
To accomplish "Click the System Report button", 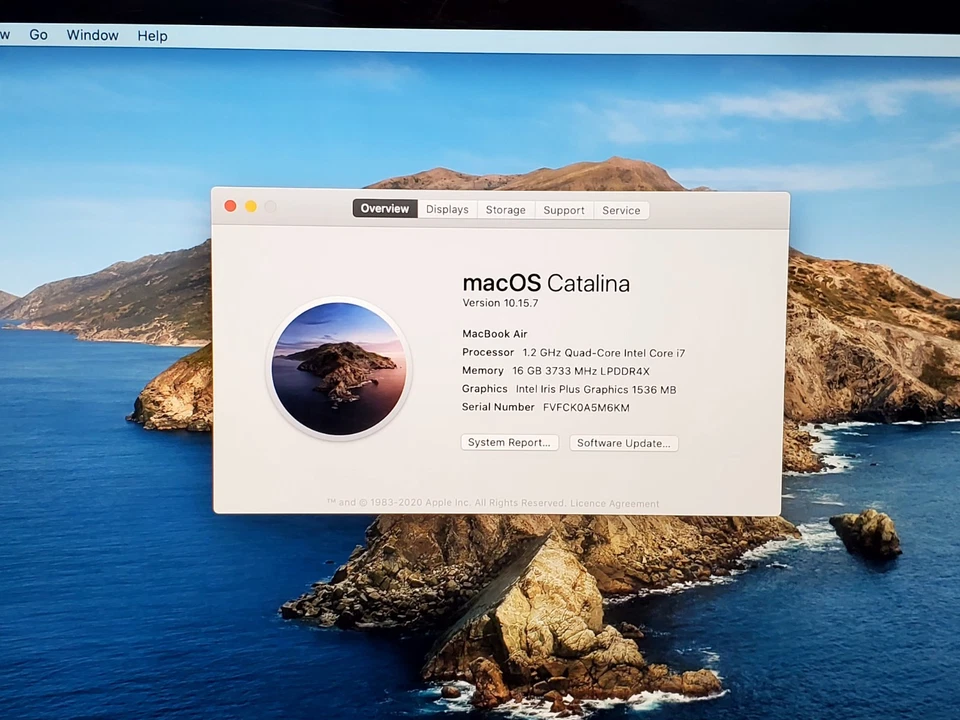I will coord(509,443).
